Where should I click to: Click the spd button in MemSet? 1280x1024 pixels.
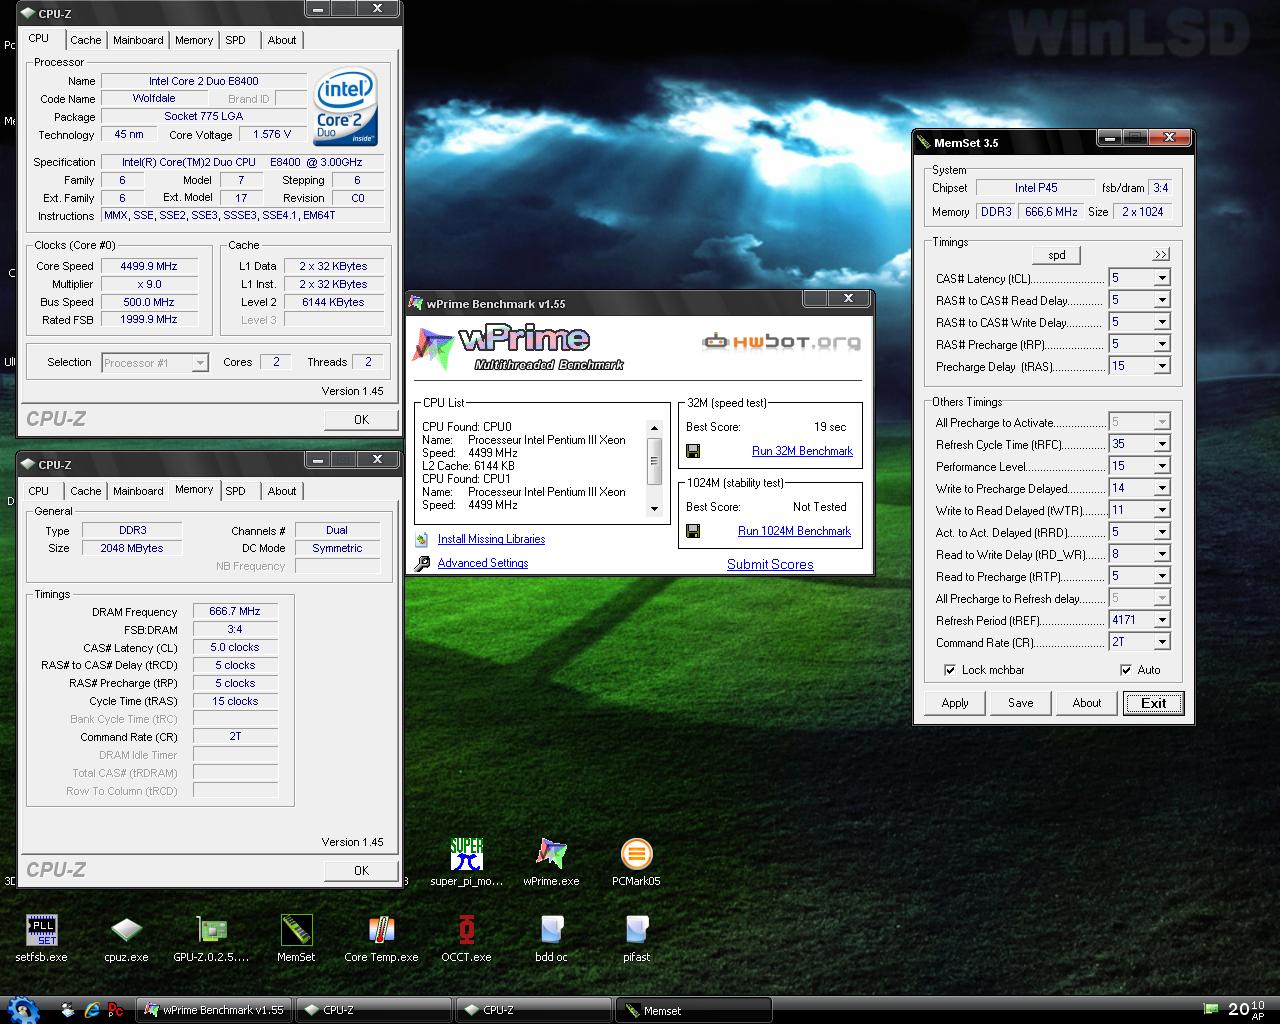point(1057,255)
